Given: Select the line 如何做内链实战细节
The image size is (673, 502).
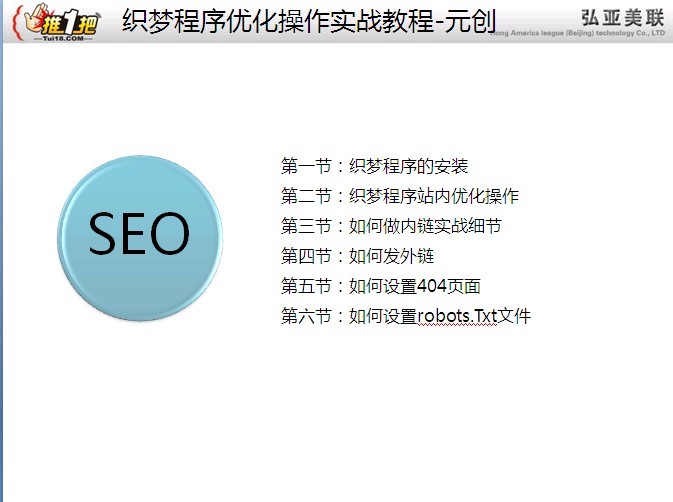Looking at the screenshot, I should 425,226.
